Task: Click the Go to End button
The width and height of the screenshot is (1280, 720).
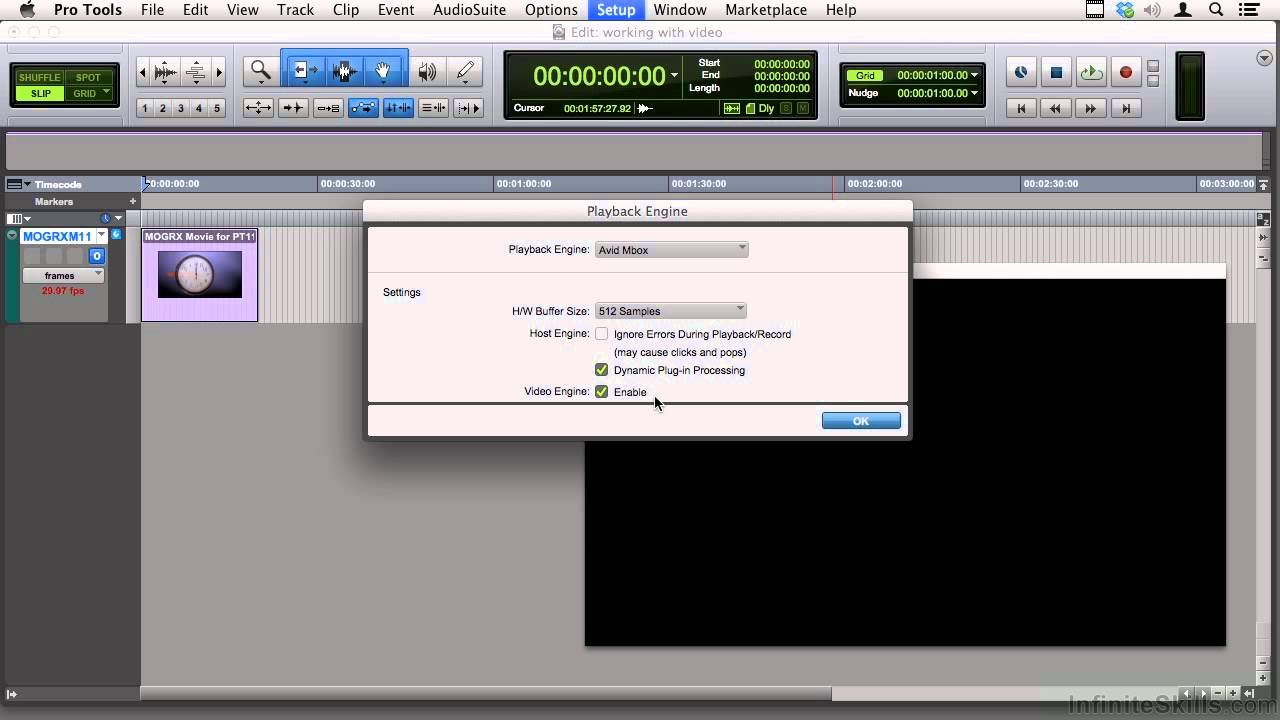Action: pyautogui.click(x=1126, y=108)
